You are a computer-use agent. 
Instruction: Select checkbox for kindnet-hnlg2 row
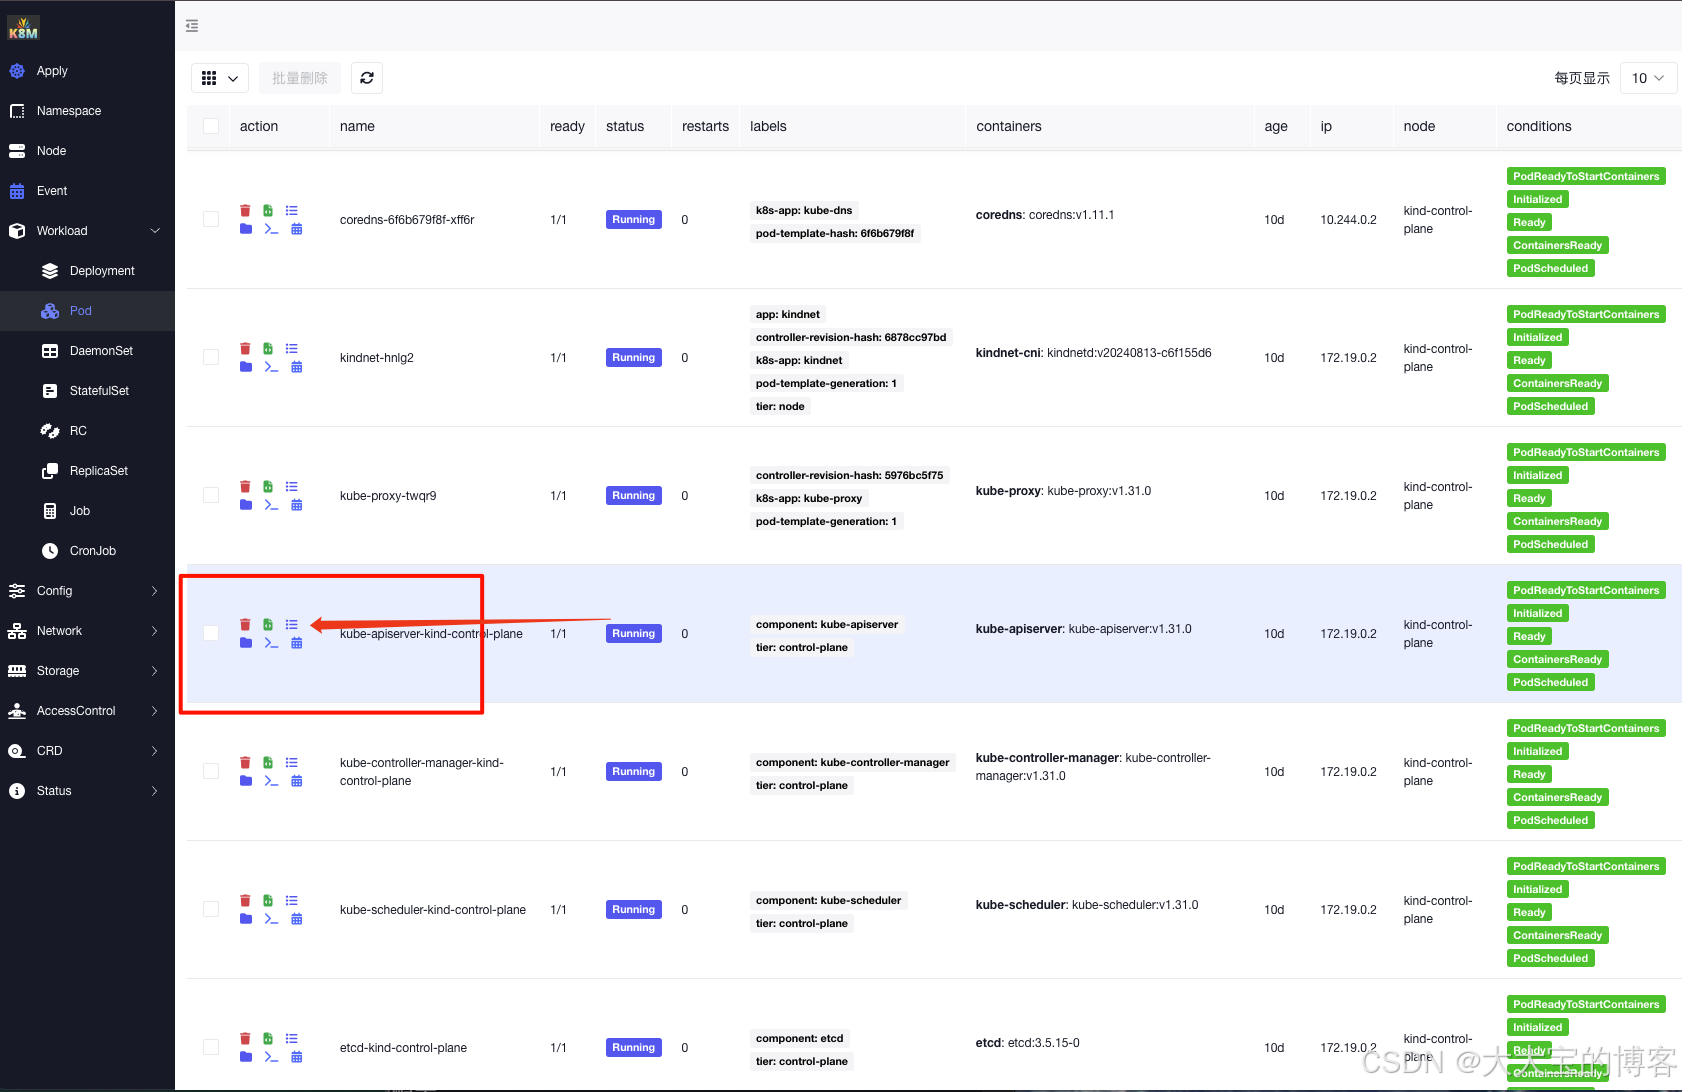[x=211, y=357]
